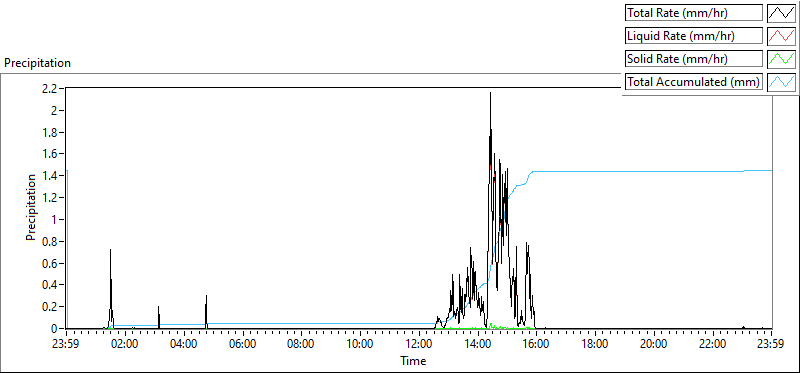The height and width of the screenshot is (373, 800).
Task: Click the 18:00 time axis marker
Action: 595,343
